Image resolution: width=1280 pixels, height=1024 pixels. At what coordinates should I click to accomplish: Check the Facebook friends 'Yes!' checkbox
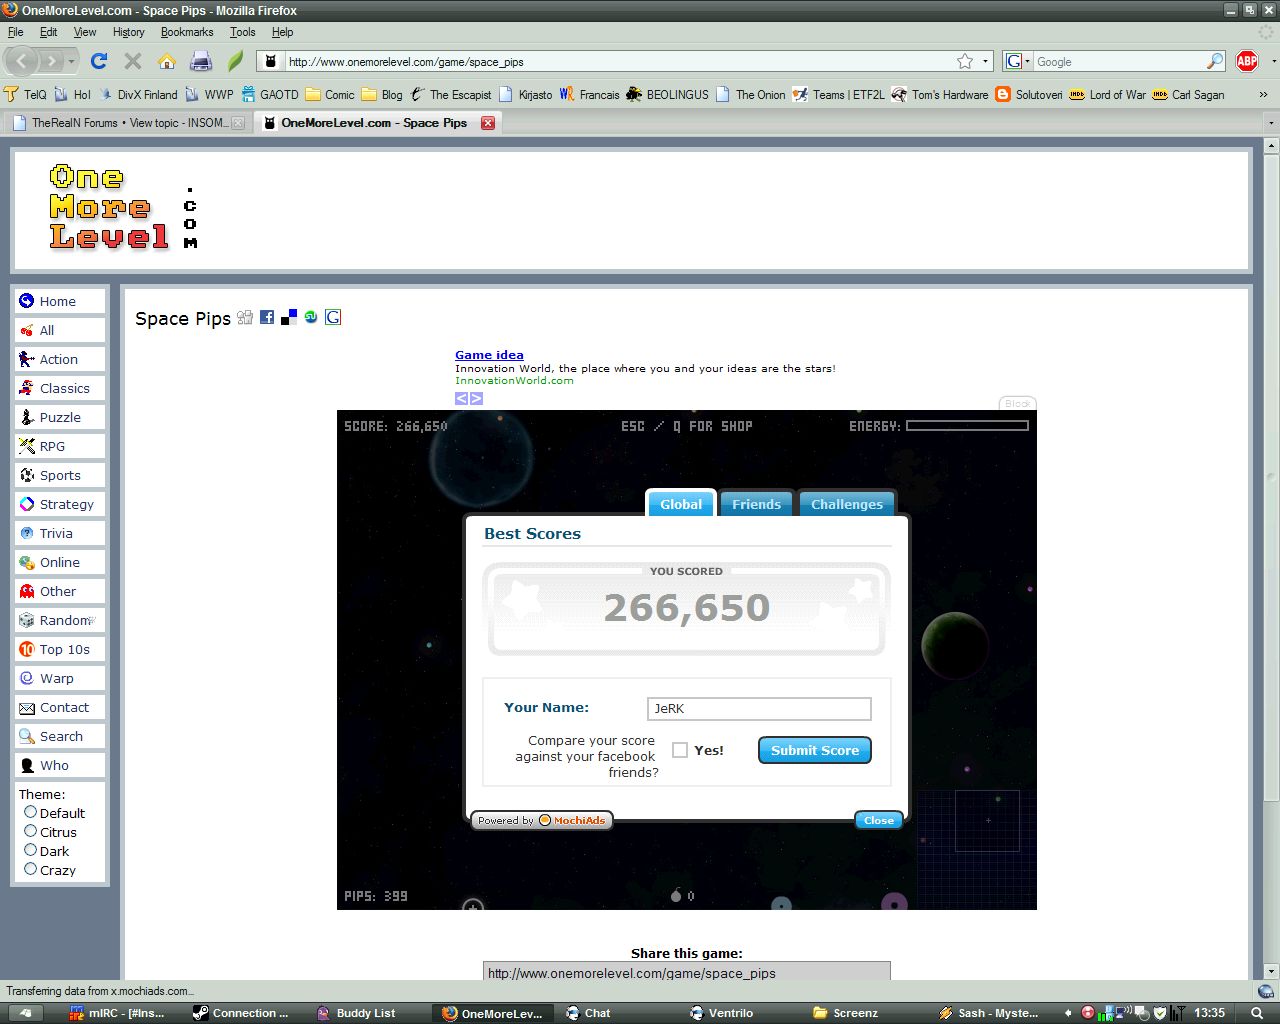pos(680,750)
